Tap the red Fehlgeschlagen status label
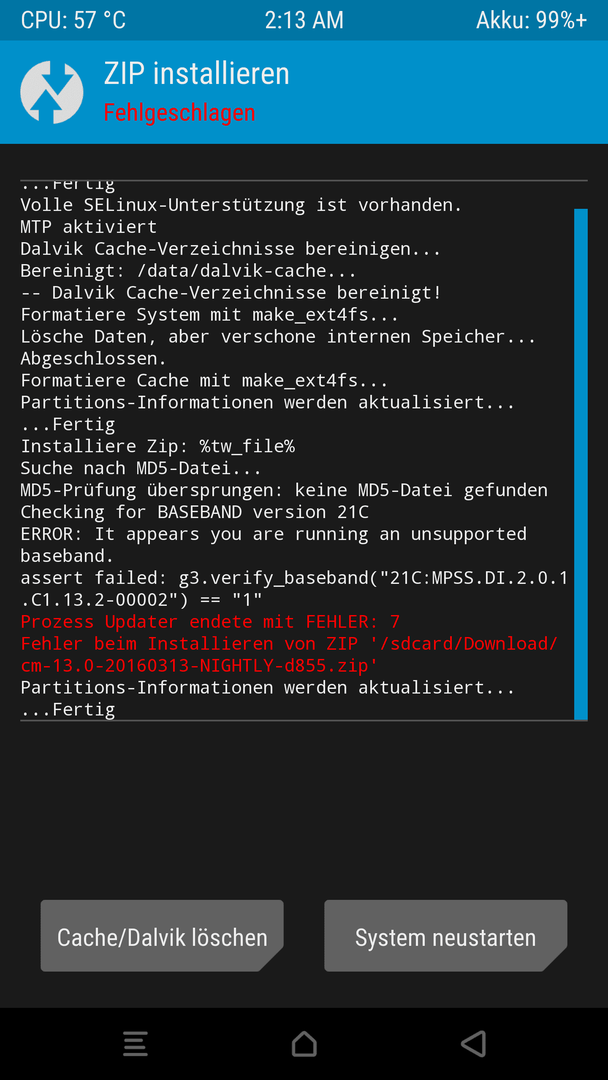 [179, 112]
